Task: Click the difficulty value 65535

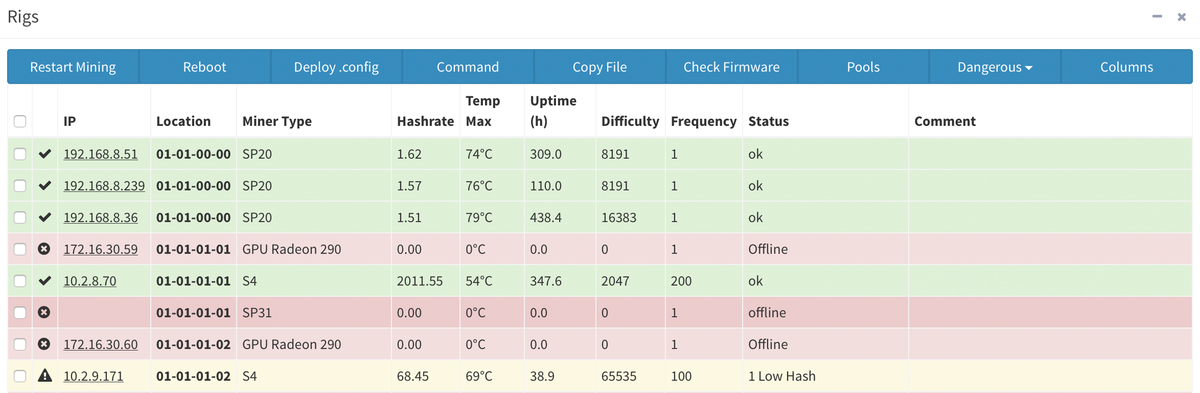Action: coord(619,376)
